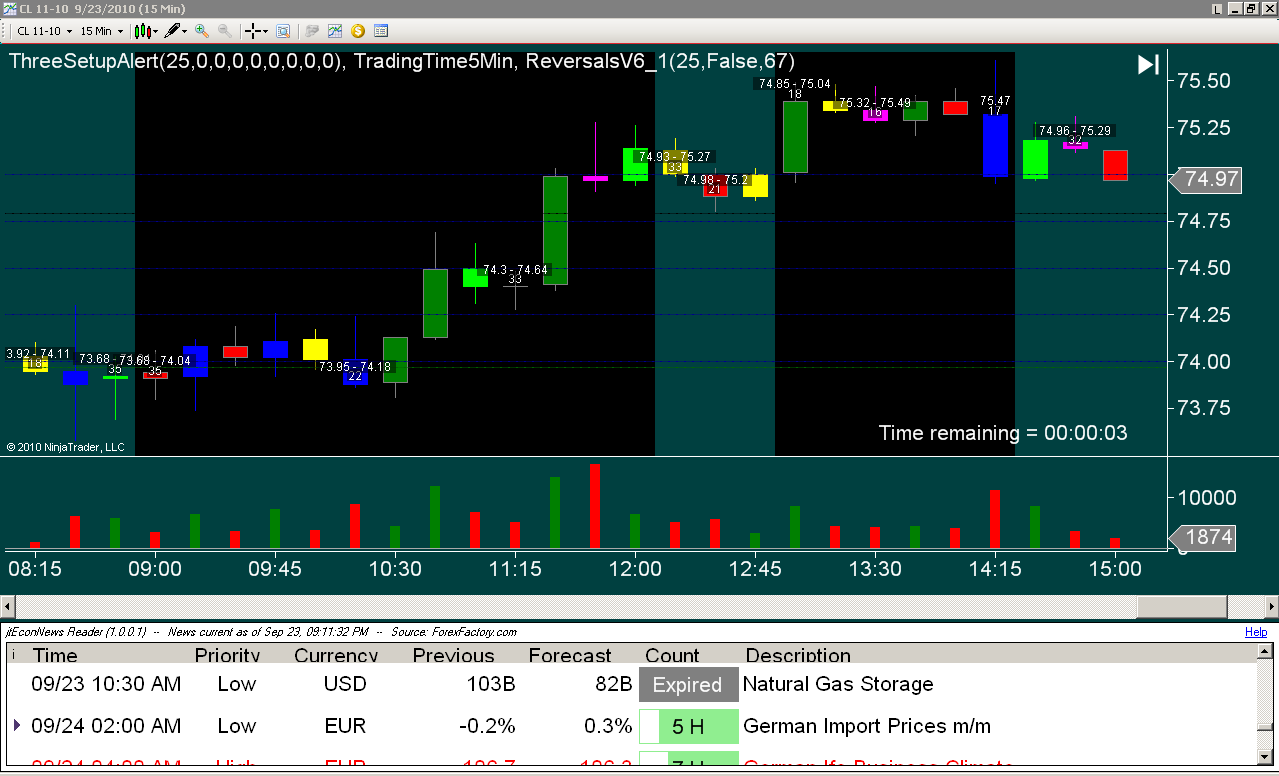The image size is (1279, 776).
Task: Click the 74.3 - 74.64 range label
Action: click(515, 270)
